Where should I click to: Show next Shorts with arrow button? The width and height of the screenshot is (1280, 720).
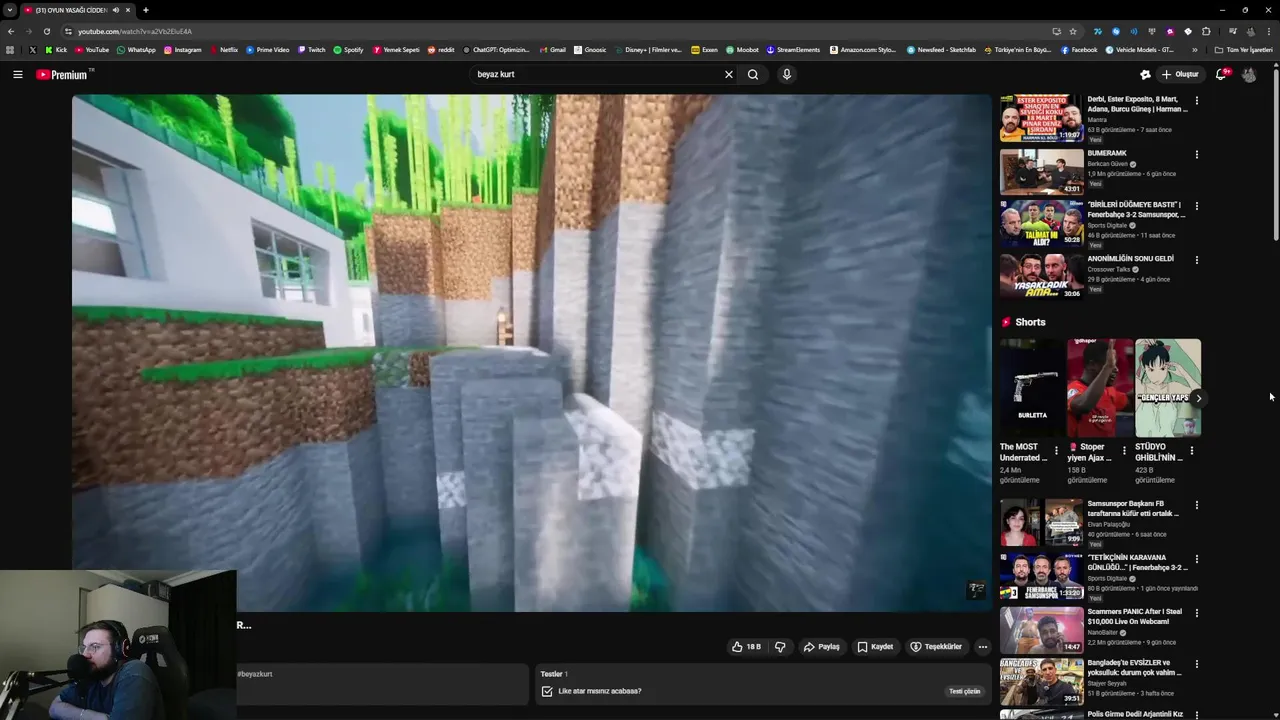point(1198,398)
